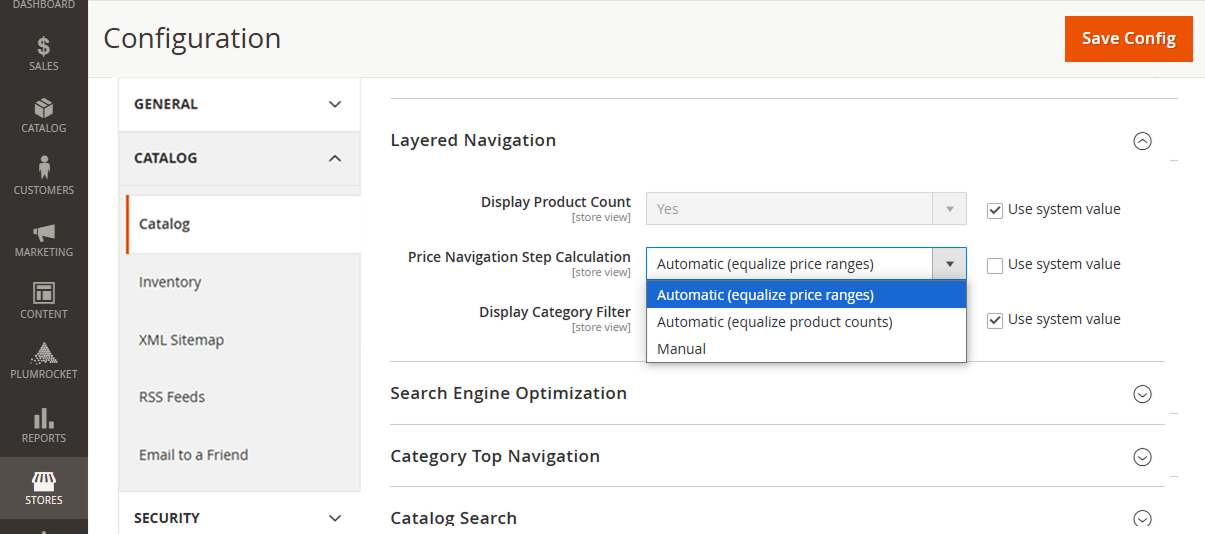Expand the General settings section
1205x535 pixels.
[x=239, y=104]
